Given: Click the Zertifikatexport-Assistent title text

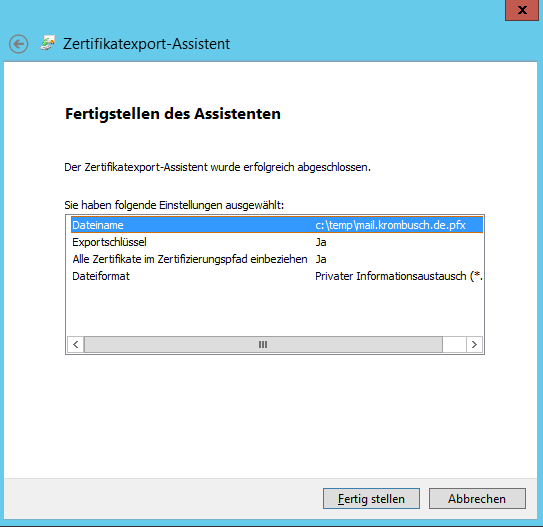Looking at the screenshot, I should [x=146, y=44].
